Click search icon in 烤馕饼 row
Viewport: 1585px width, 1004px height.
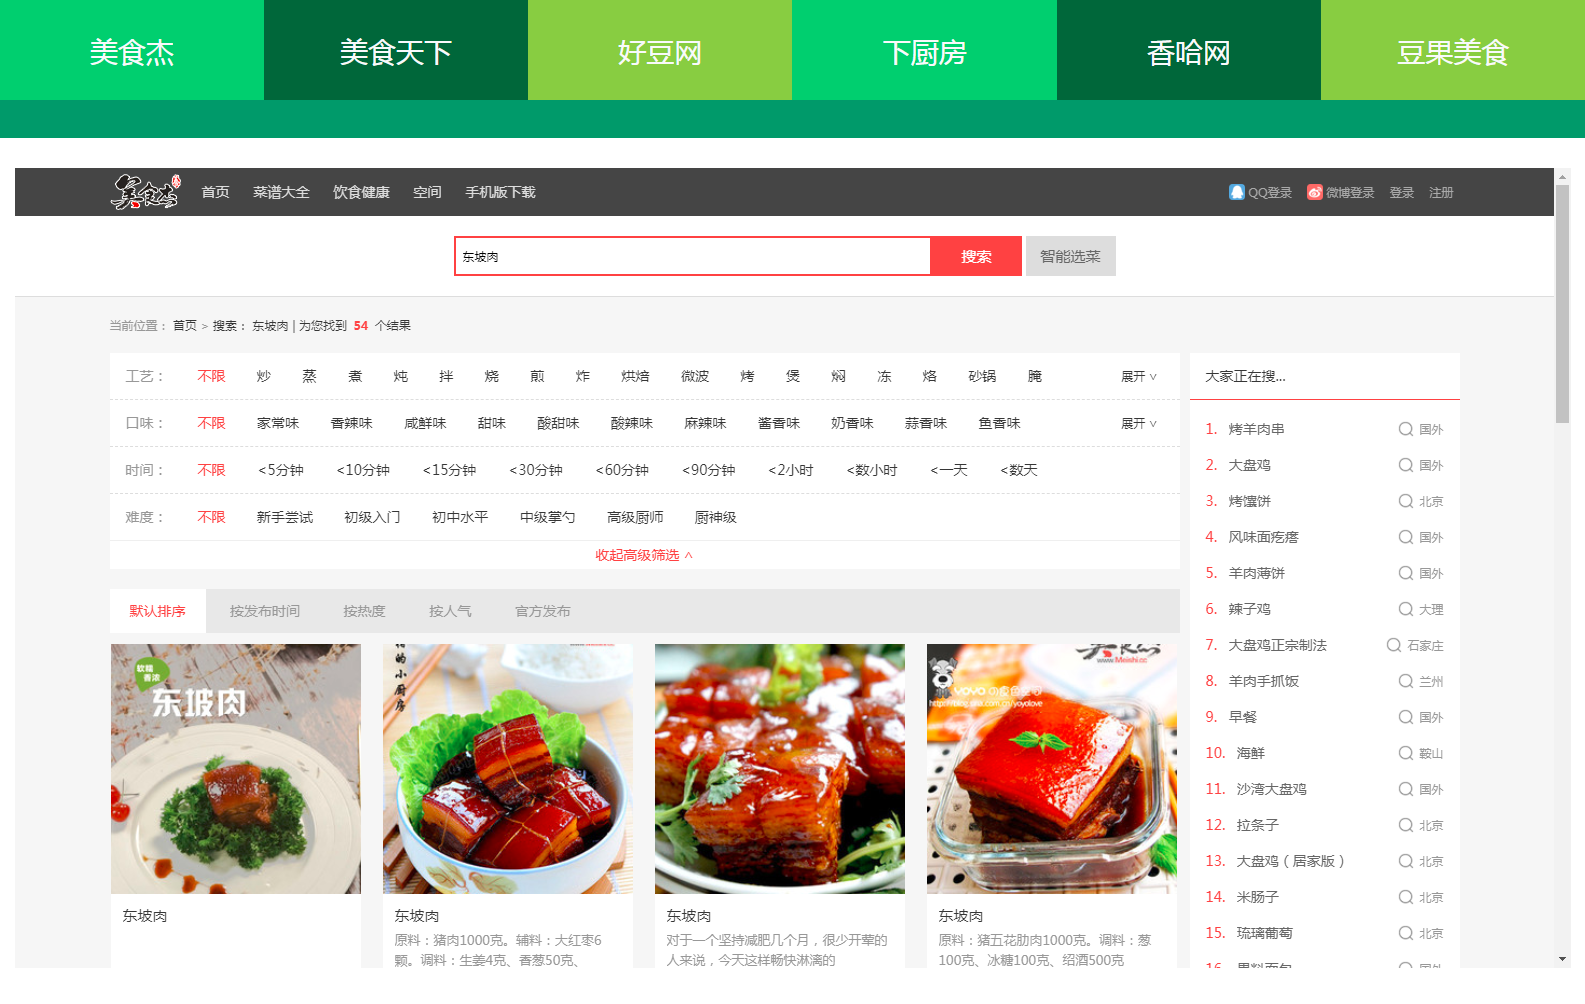tap(1406, 501)
